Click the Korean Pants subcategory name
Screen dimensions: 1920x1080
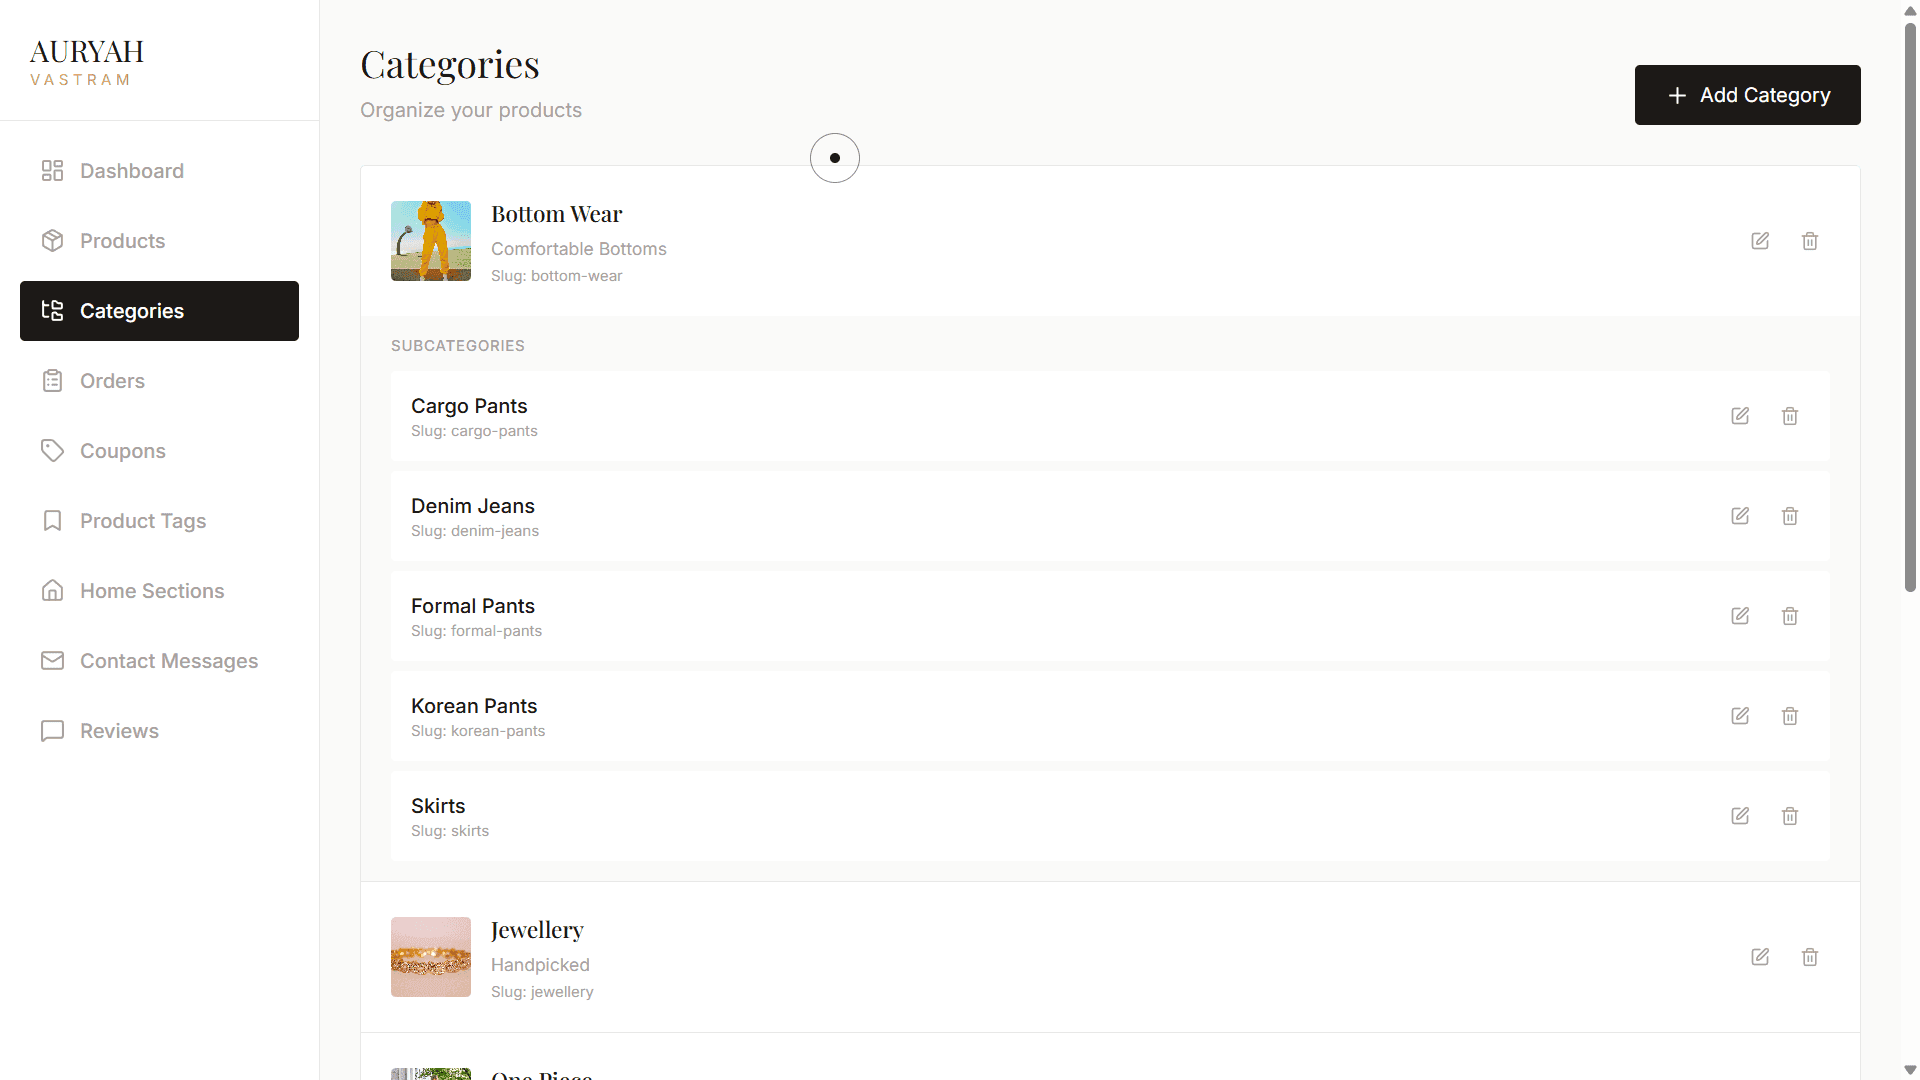pyautogui.click(x=474, y=706)
